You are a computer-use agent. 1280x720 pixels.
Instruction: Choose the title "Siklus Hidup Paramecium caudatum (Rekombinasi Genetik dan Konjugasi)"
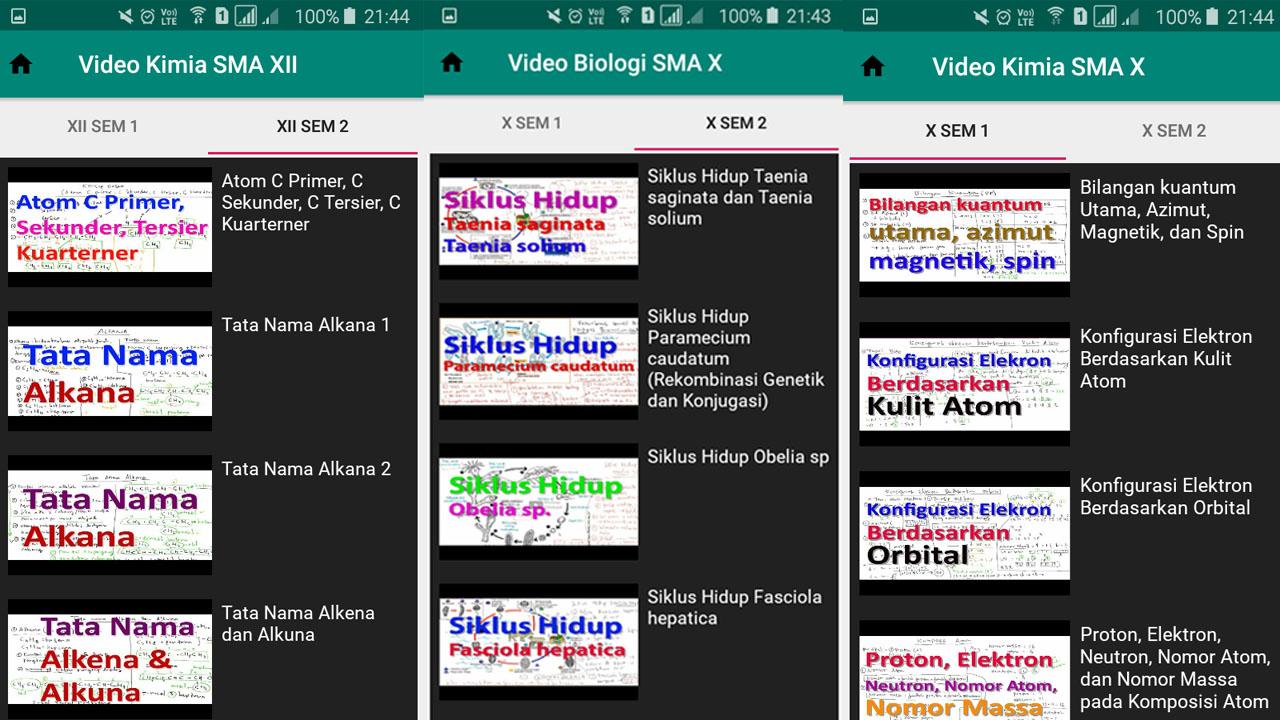(736, 358)
